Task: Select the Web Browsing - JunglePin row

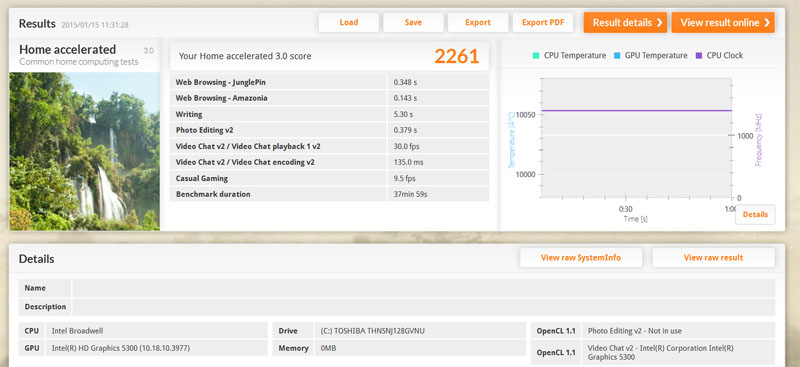Action: 329,82
